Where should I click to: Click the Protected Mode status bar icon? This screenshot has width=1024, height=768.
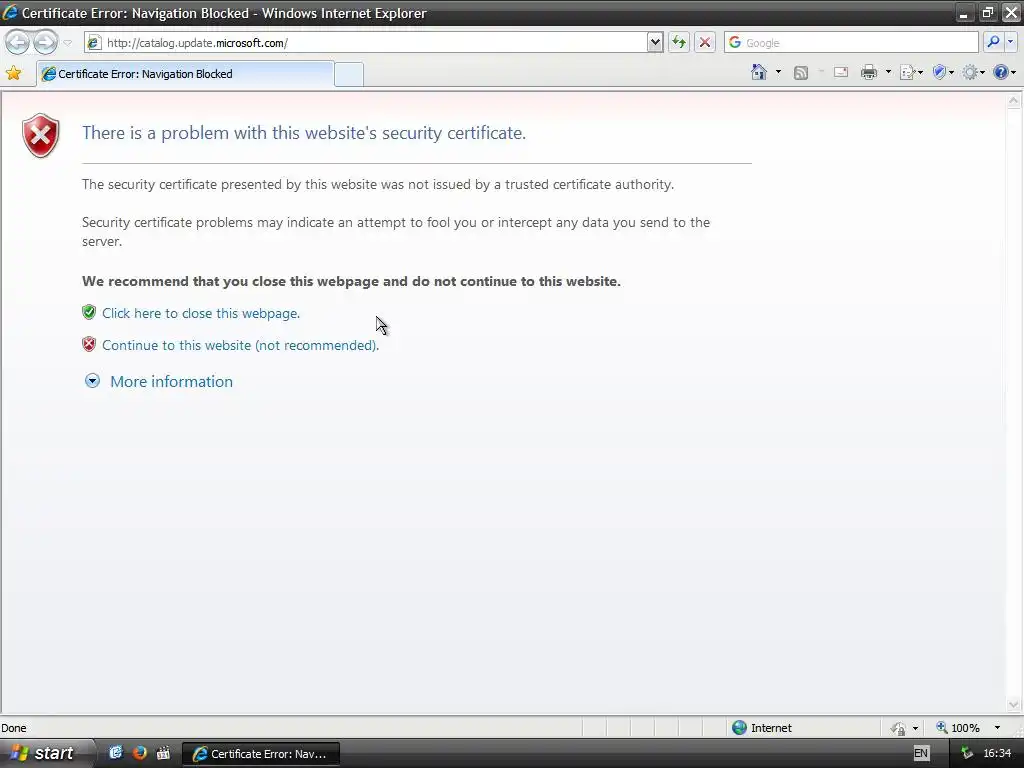(x=899, y=728)
